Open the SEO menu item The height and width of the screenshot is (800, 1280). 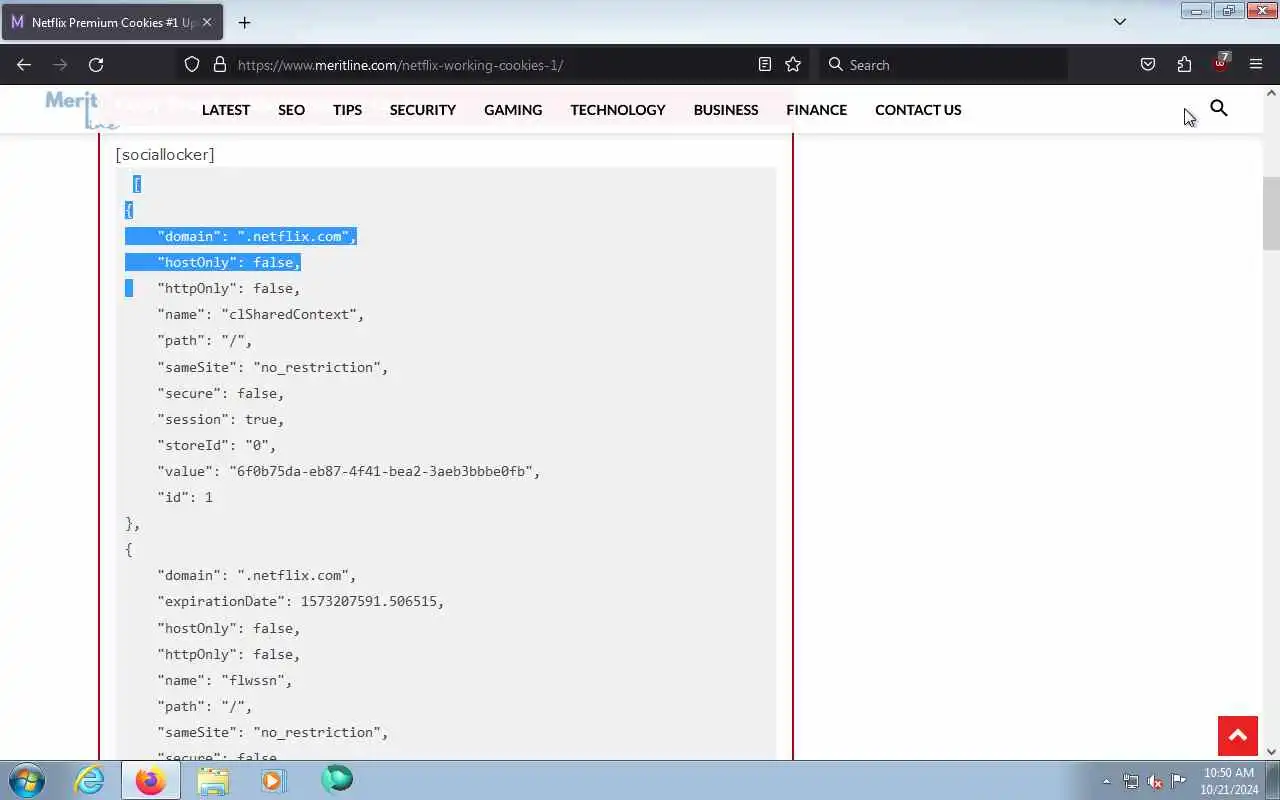coord(291,110)
